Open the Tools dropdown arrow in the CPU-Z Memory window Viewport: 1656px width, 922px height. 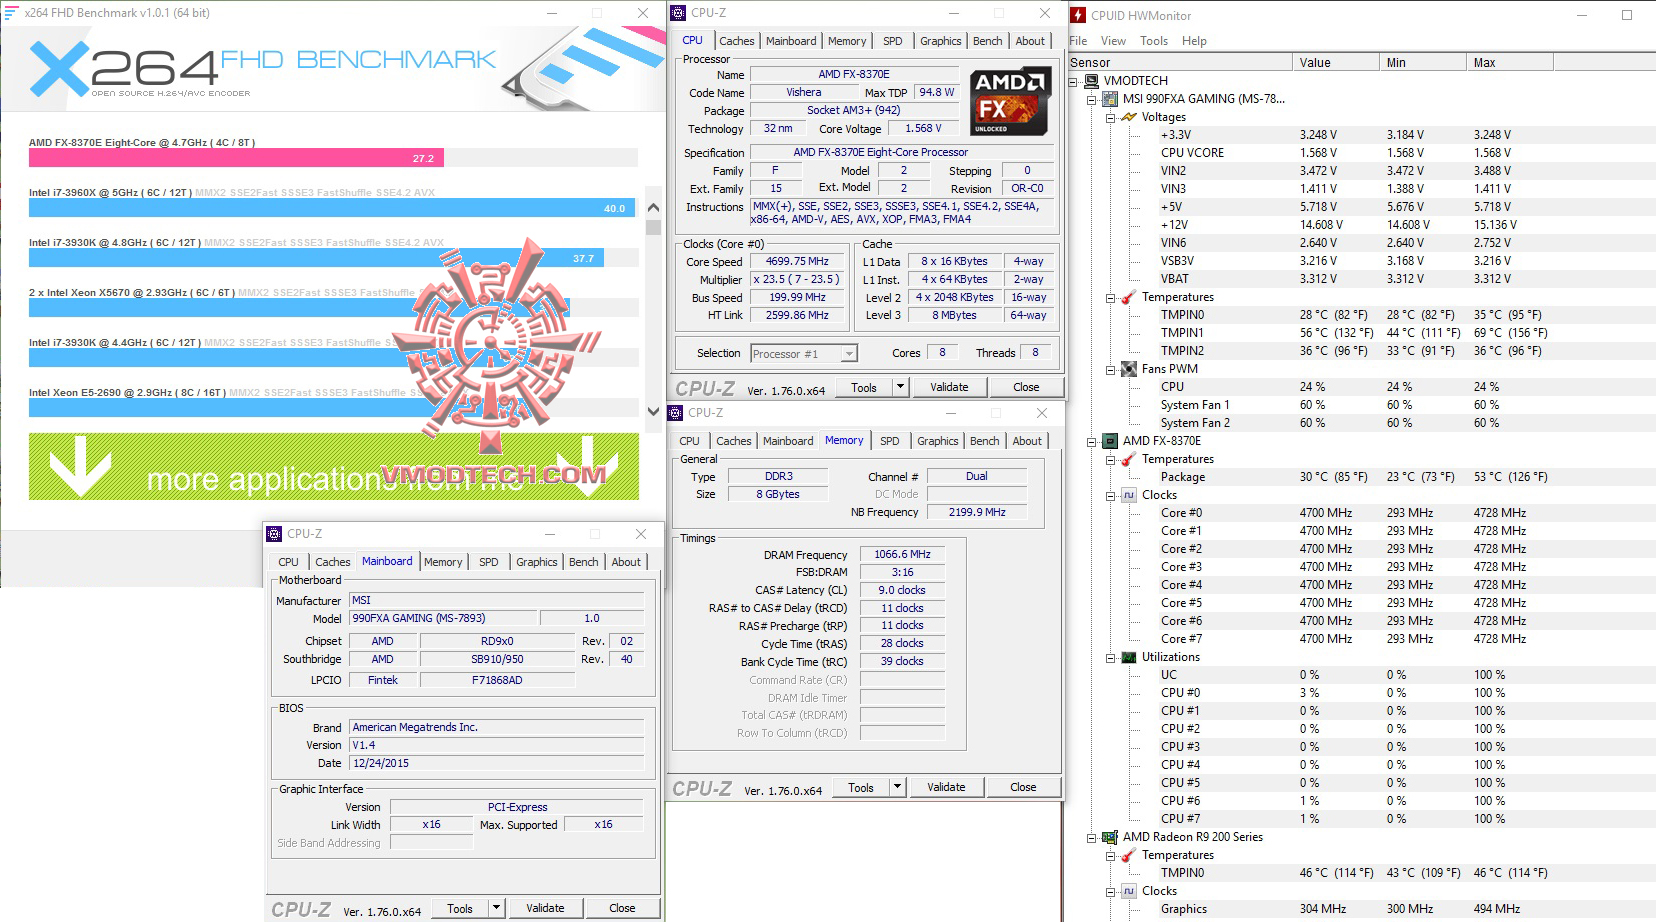point(897,787)
